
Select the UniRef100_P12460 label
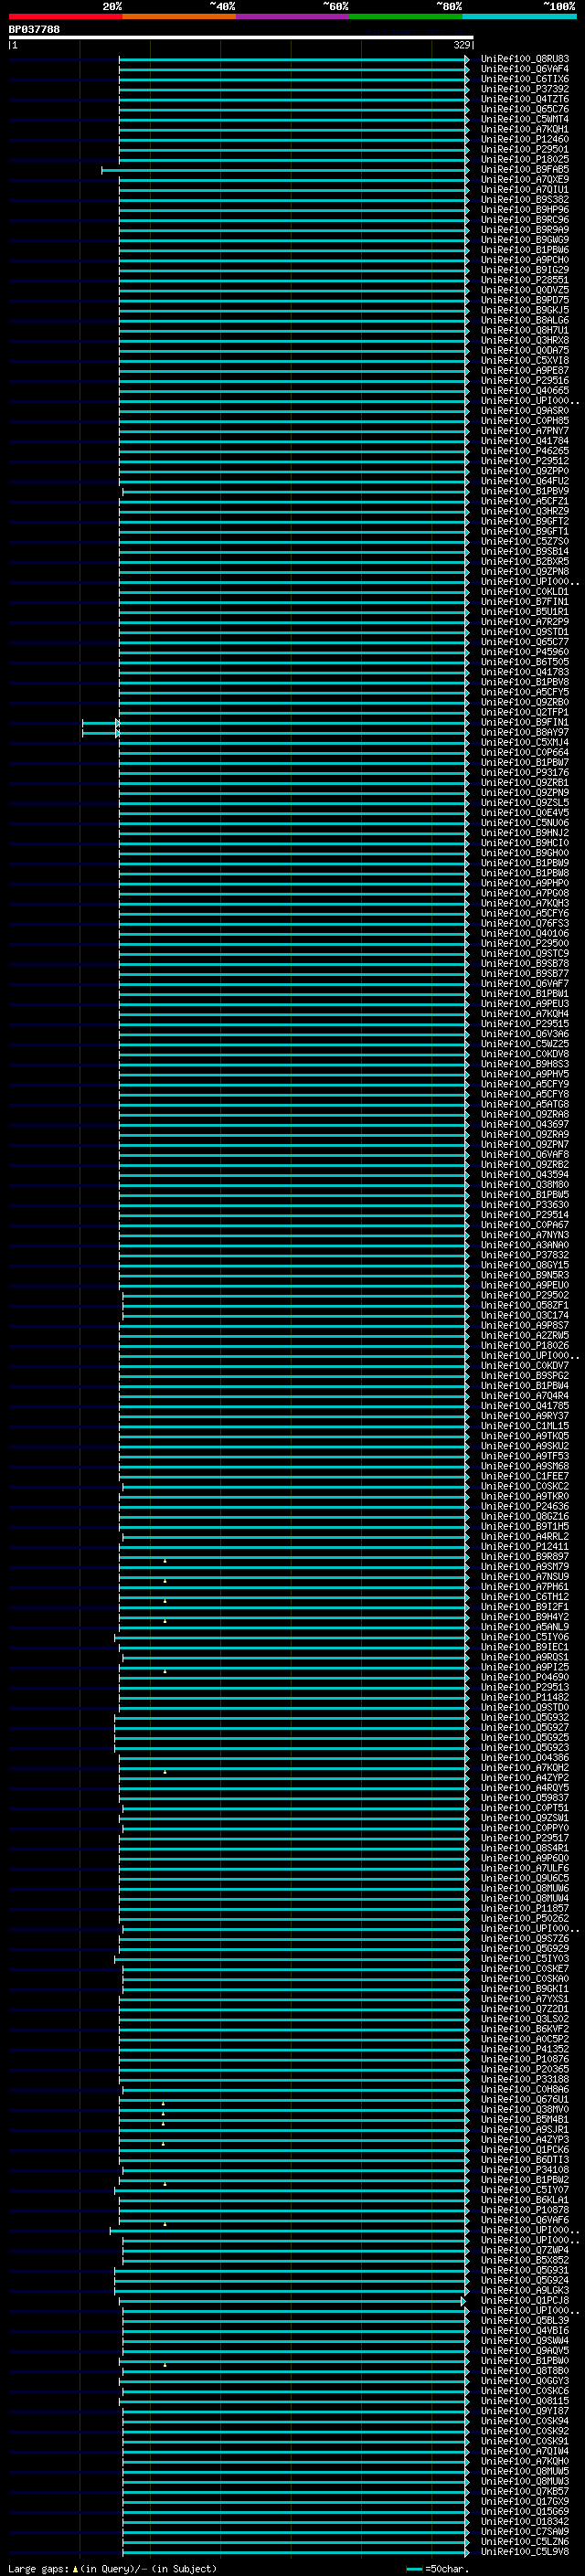click(525, 139)
